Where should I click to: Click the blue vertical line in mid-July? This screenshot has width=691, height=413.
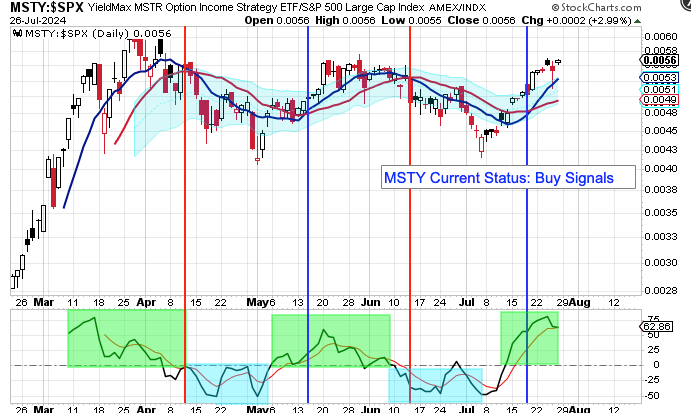tap(527, 200)
